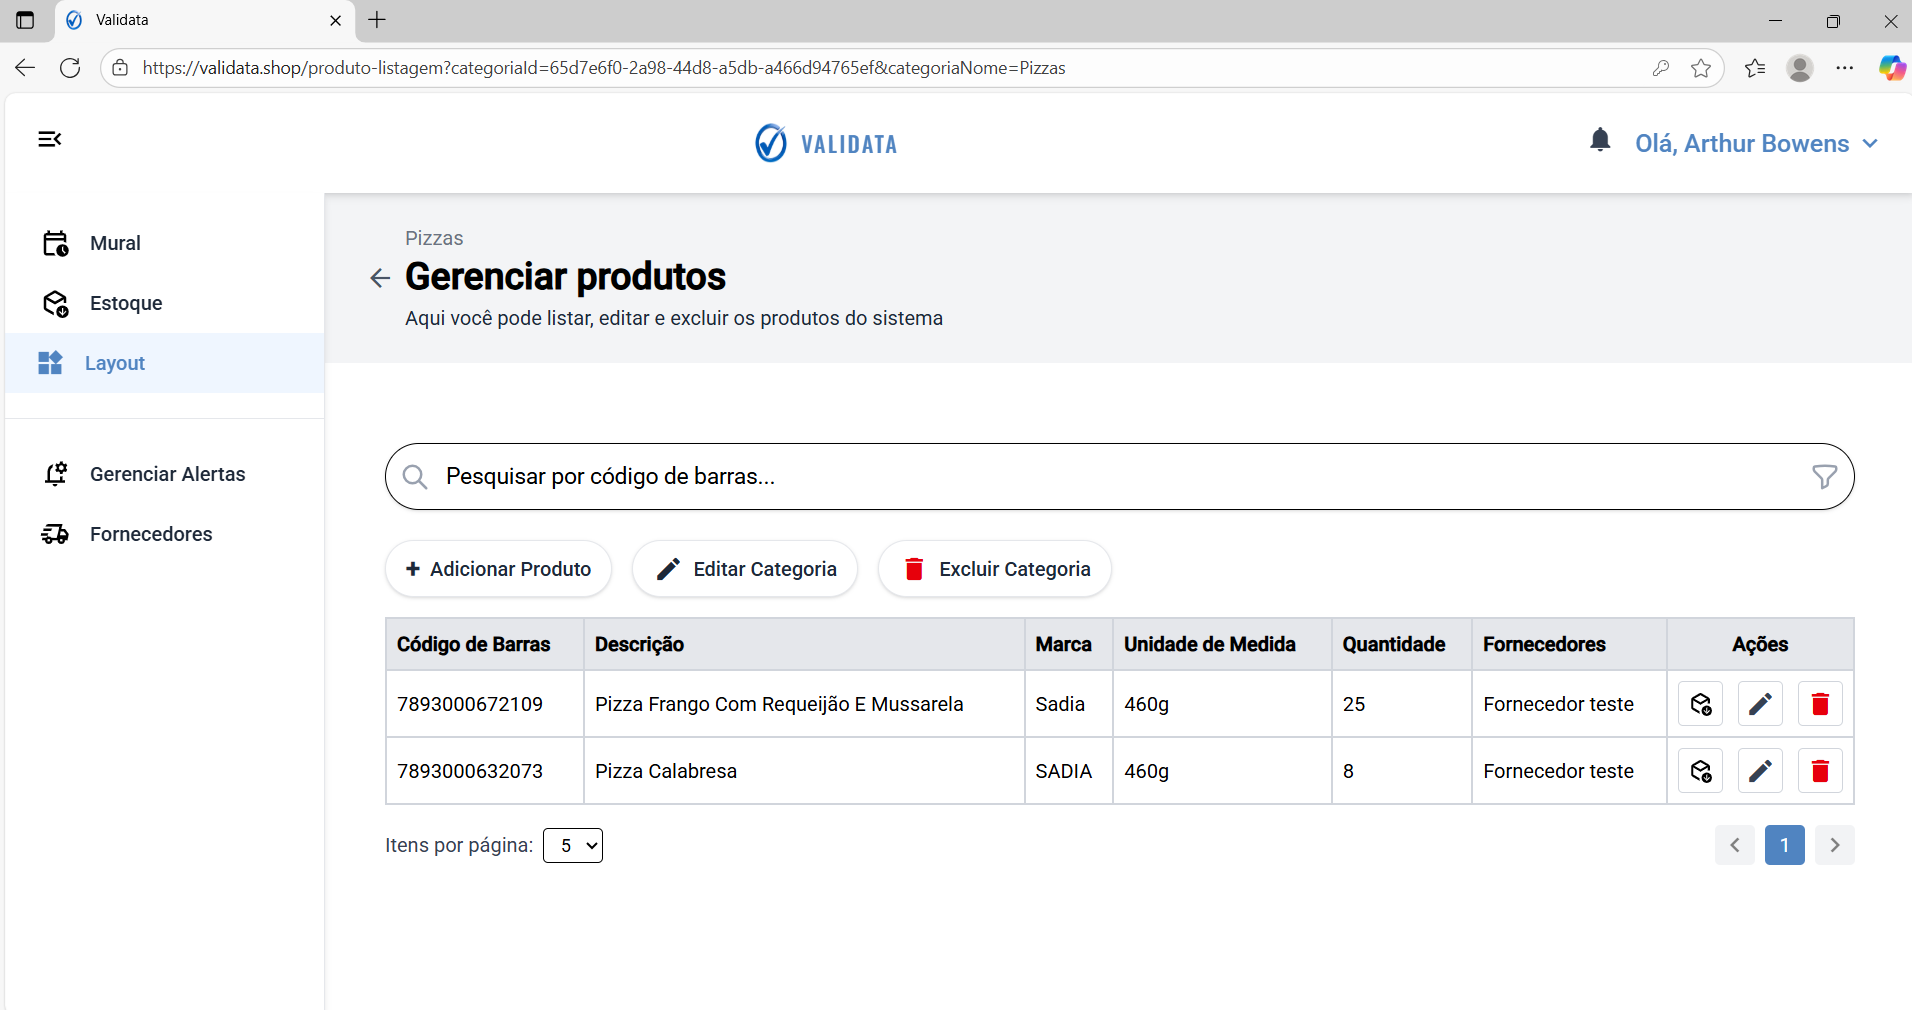Open the Estoque sidebar icon
Viewport: 1912px width, 1010px height.
pos(55,303)
